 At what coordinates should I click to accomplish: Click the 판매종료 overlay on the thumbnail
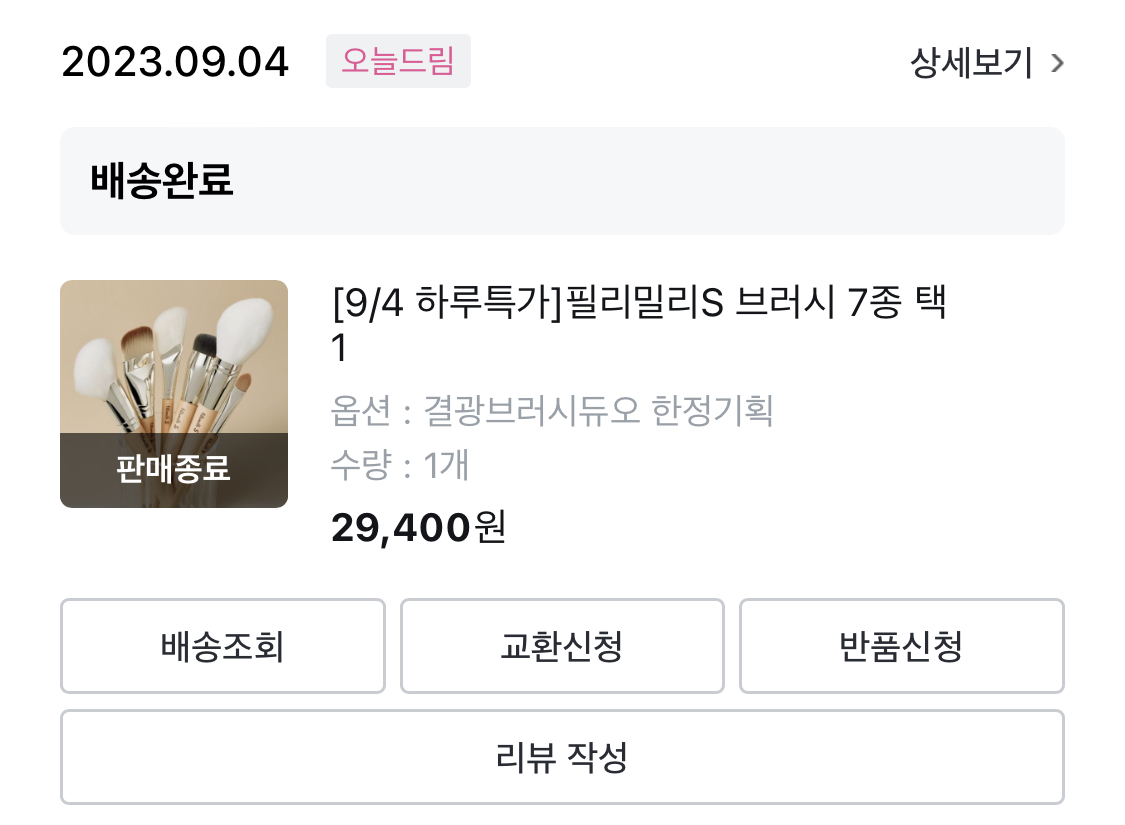point(174,468)
